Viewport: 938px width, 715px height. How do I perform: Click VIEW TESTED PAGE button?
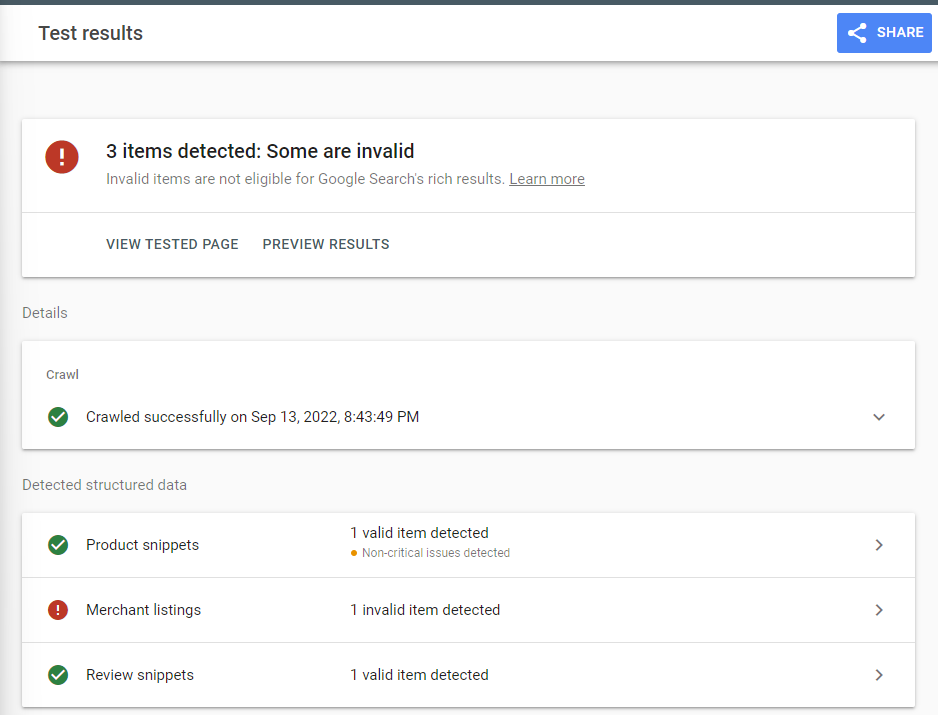coord(172,244)
